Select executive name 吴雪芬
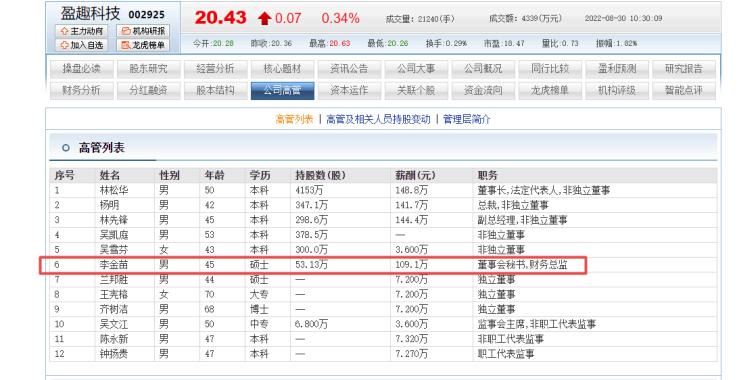The image size is (738, 380). [x=114, y=250]
